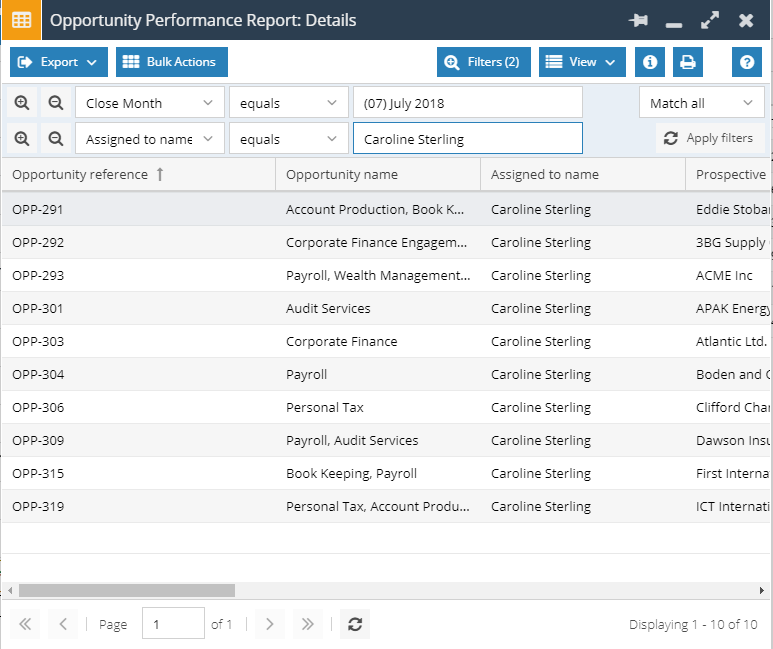Open help with the question mark icon
Image resolution: width=773 pixels, height=649 pixels.
tap(746, 62)
